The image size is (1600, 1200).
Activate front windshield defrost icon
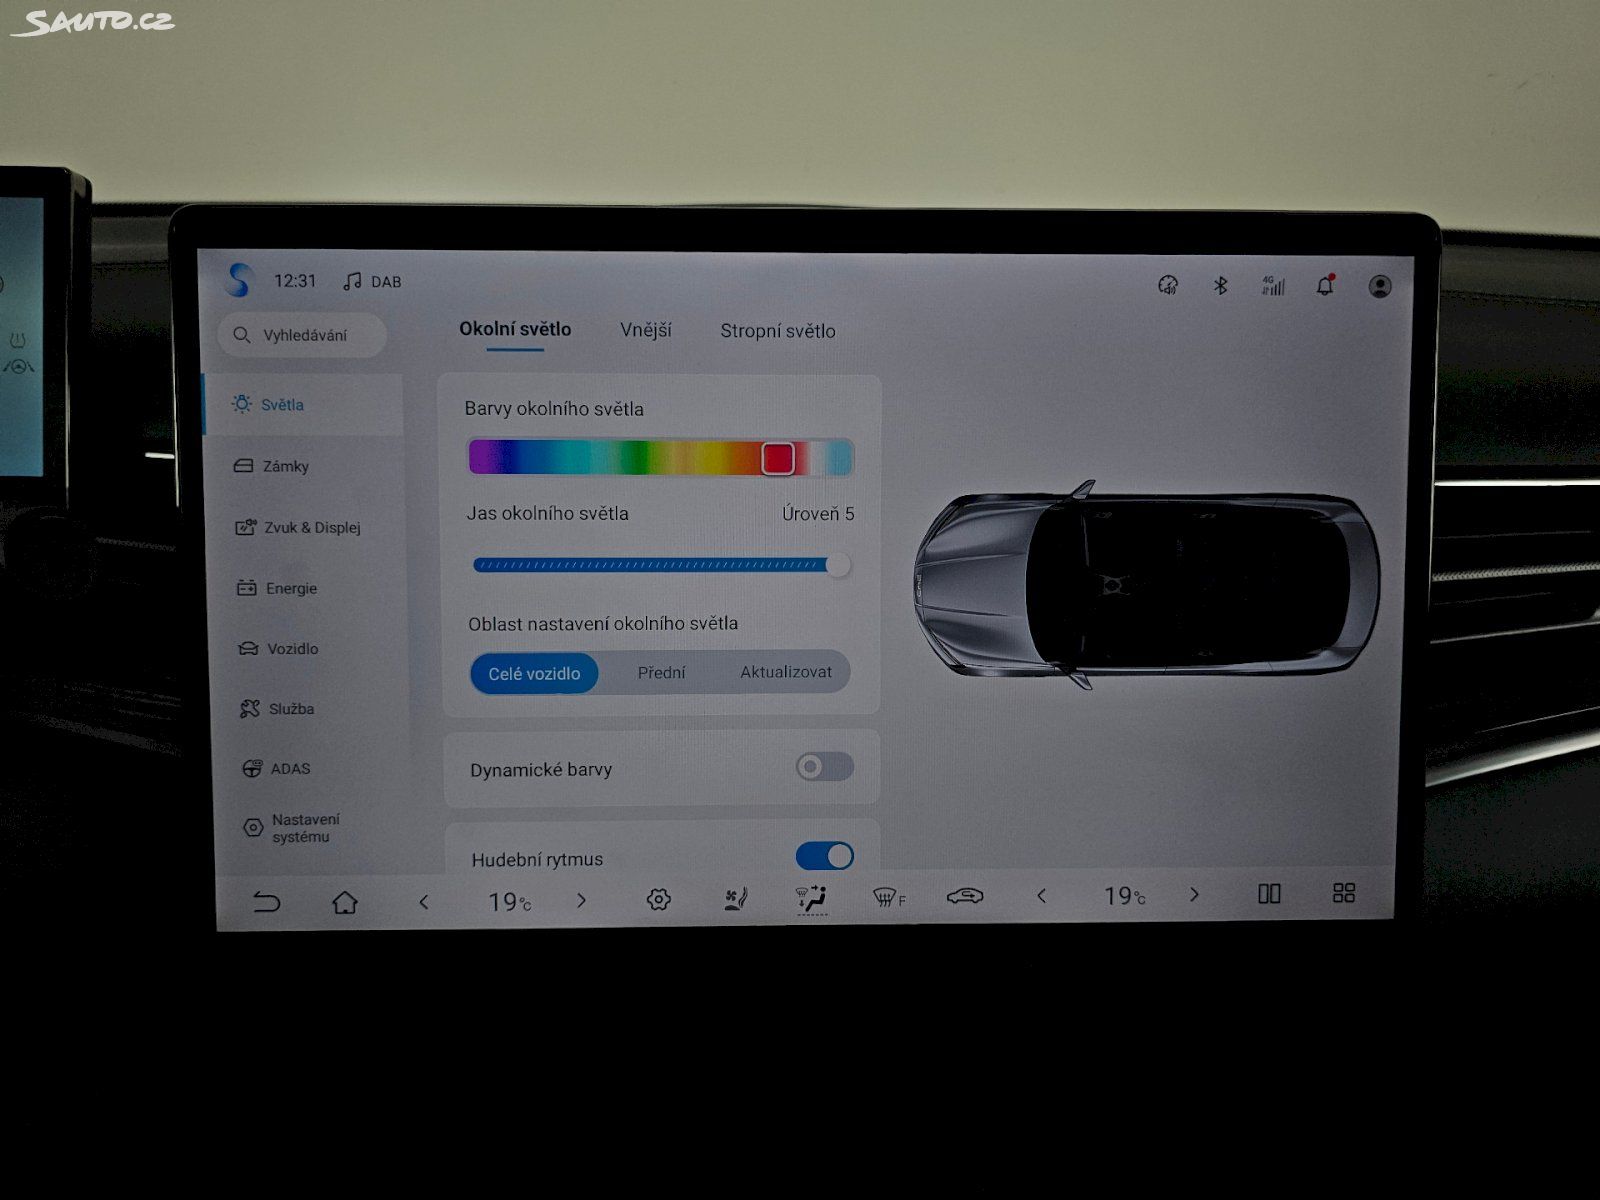tap(888, 898)
